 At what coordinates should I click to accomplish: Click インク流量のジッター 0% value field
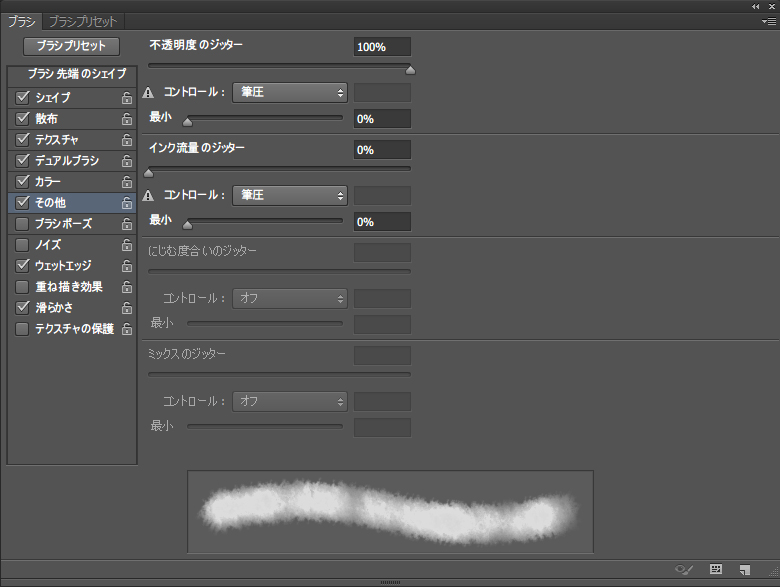pos(382,150)
